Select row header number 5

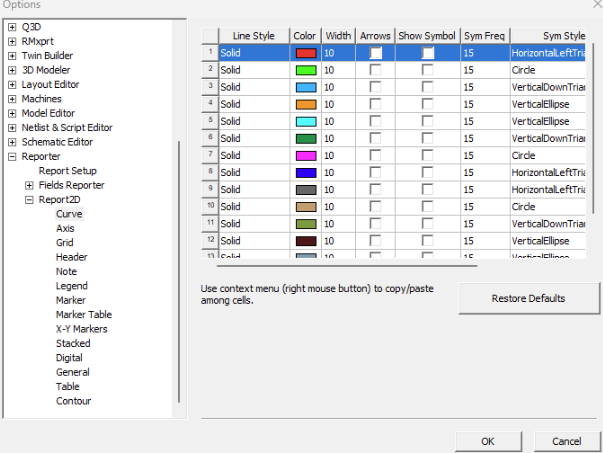tap(210, 121)
